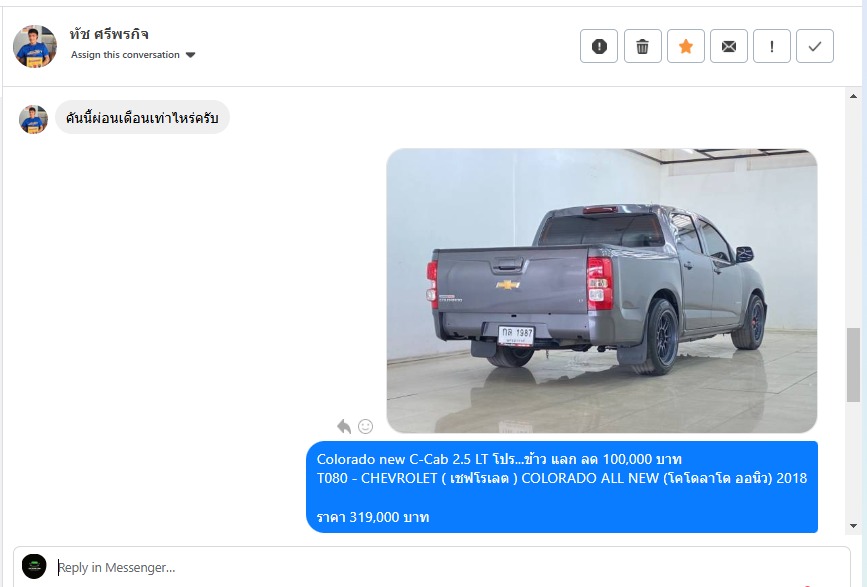Toggle the orange star follow-up icon
This screenshot has width=867, height=587.
pyautogui.click(x=686, y=46)
